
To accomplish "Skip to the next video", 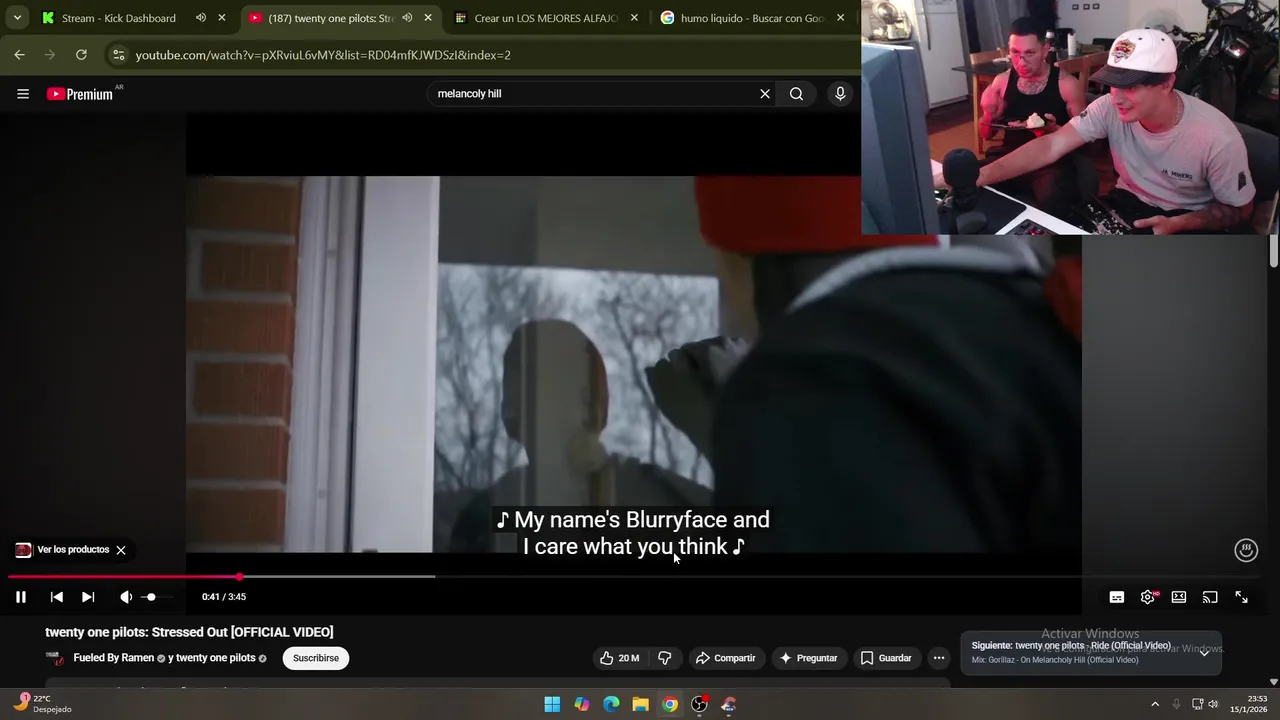I will pyautogui.click(x=88, y=597).
